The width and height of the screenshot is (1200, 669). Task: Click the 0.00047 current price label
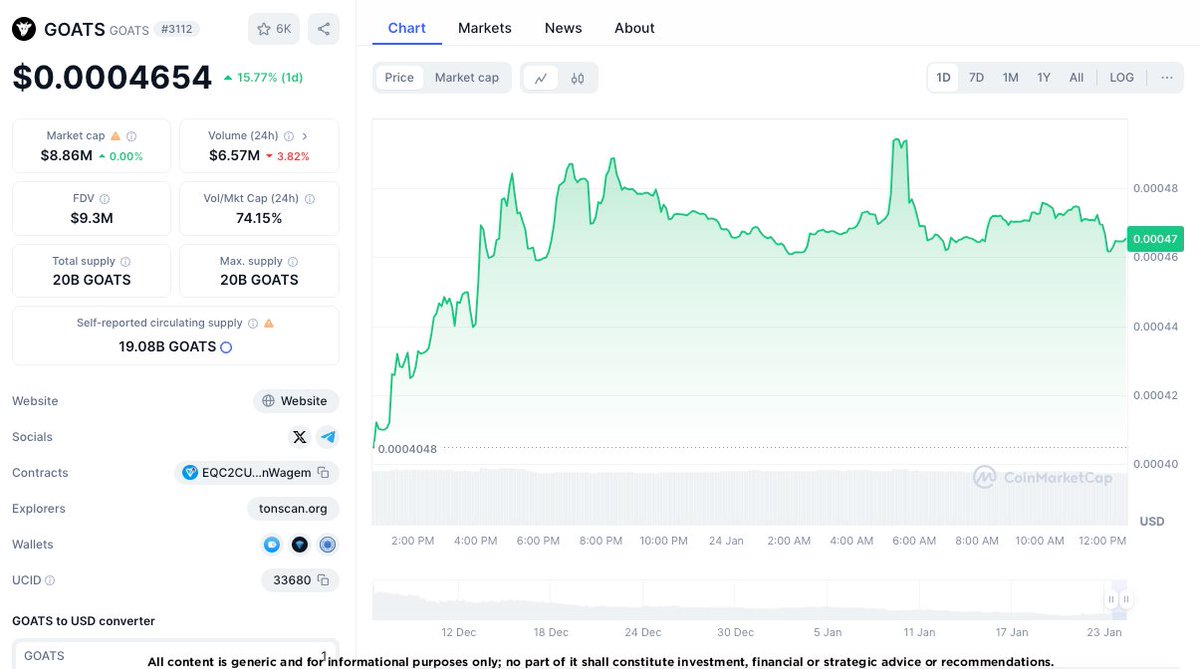click(1154, 239)
